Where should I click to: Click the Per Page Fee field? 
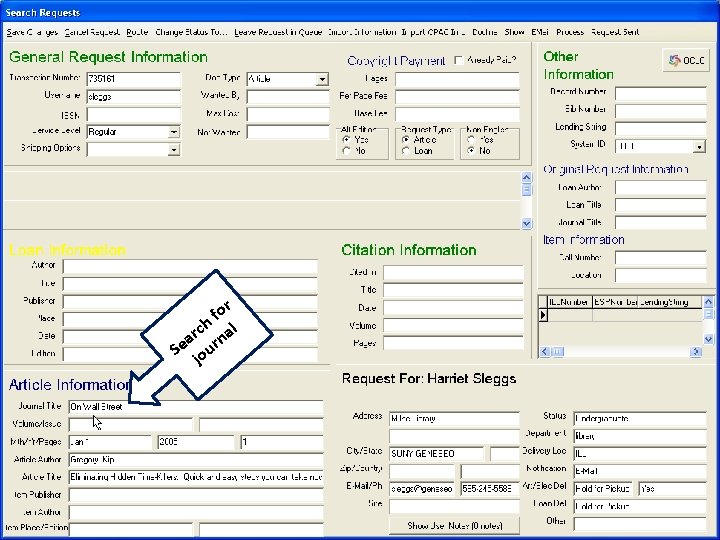[457, 96]
